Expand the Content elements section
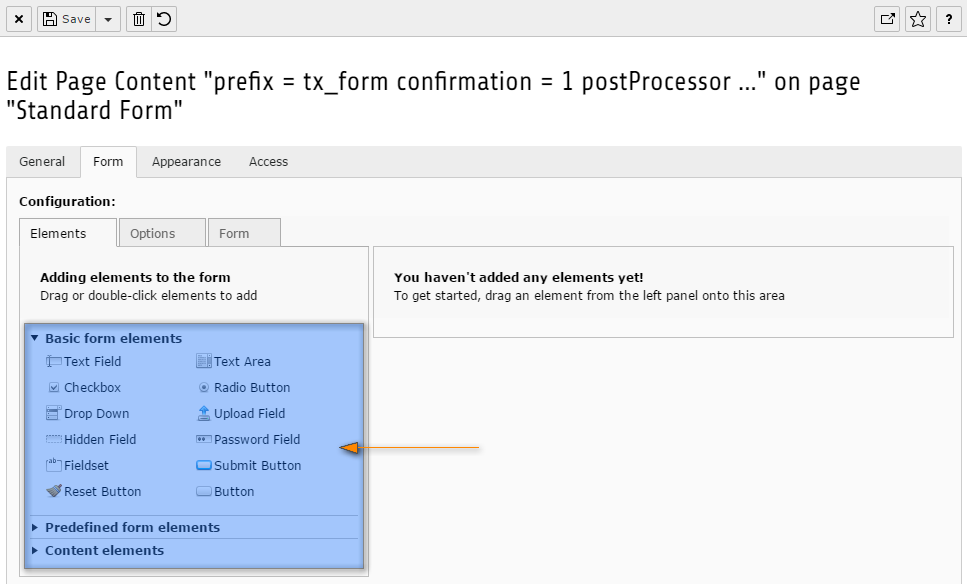Image resolution: width=967 pixels, height=584 pixels. (x=97, y=550)
